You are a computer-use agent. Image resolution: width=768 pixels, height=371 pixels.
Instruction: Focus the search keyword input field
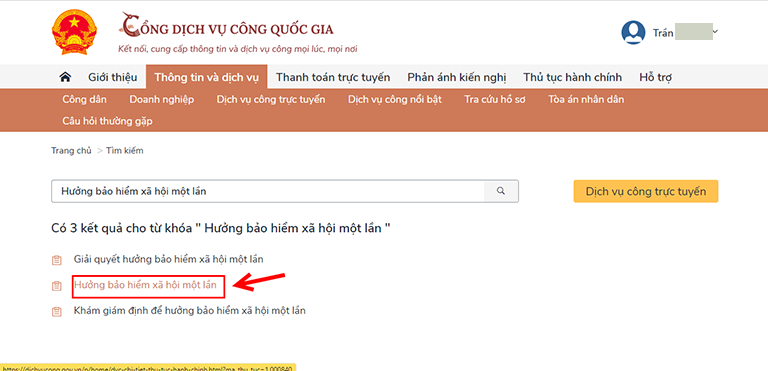(x=267, y=191)
